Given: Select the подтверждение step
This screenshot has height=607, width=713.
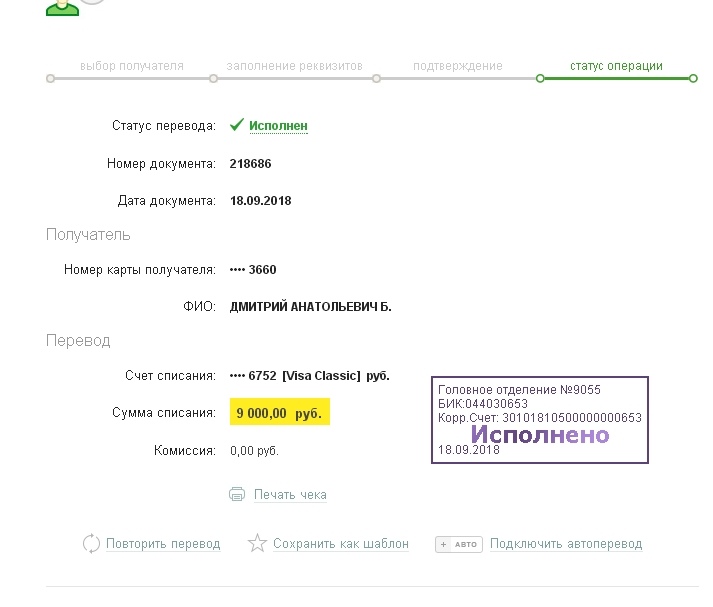Looking at the screenshot, I should (458, 66).
